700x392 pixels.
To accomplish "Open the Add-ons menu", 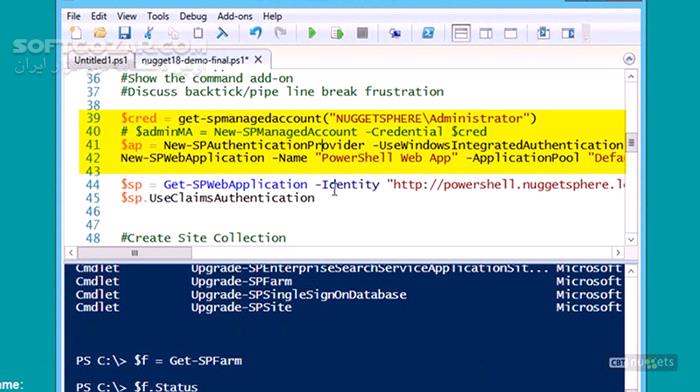I will click(235, 17).
